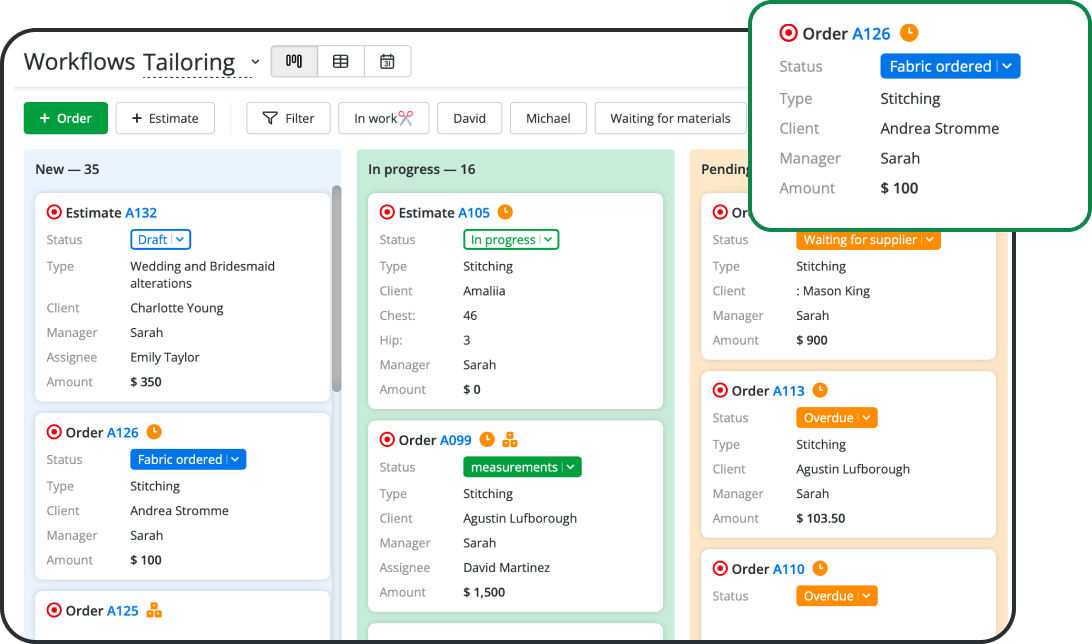Screen dimensions: 1092x644
Task: Select the table view icon
Action: (x=340, y=61)
